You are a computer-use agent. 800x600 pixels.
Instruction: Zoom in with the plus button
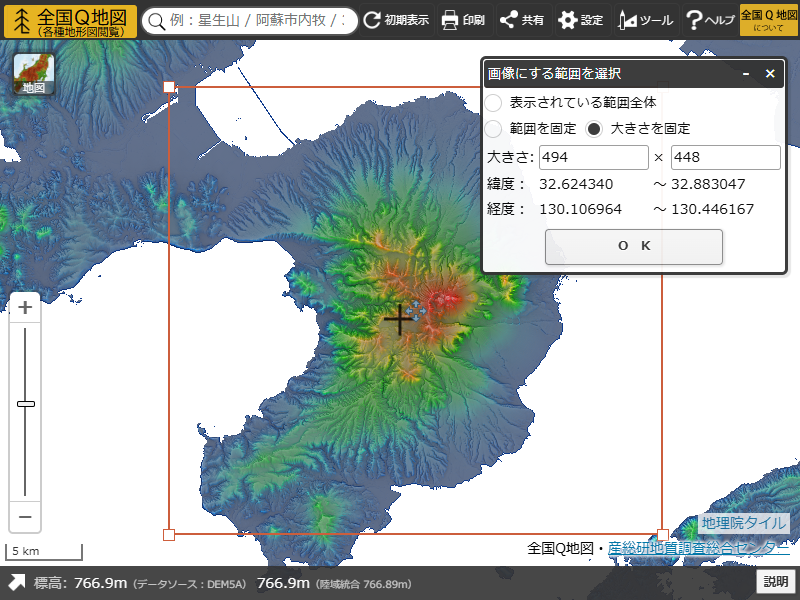(26, 308)
